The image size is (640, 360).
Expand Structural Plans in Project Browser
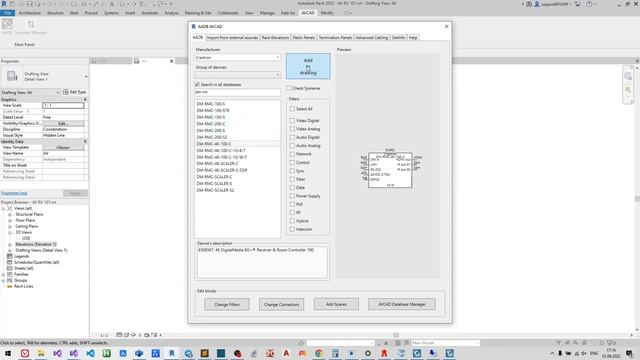tap(10, 214)
